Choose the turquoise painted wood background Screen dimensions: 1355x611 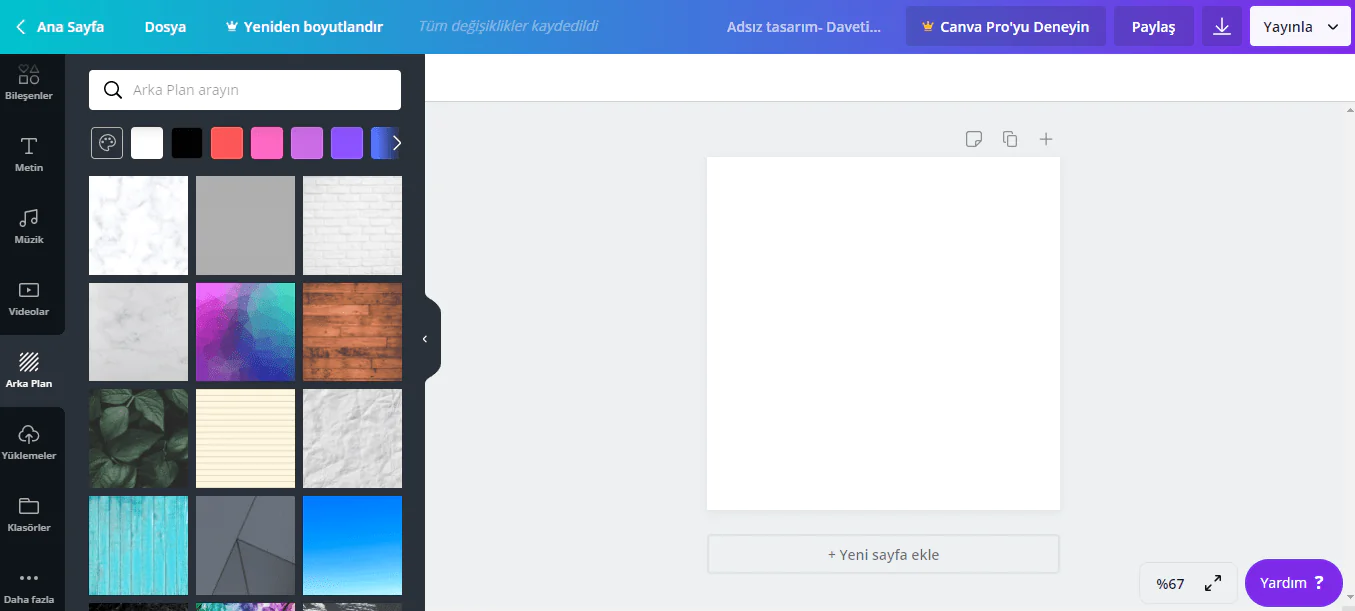coord(138,545)
